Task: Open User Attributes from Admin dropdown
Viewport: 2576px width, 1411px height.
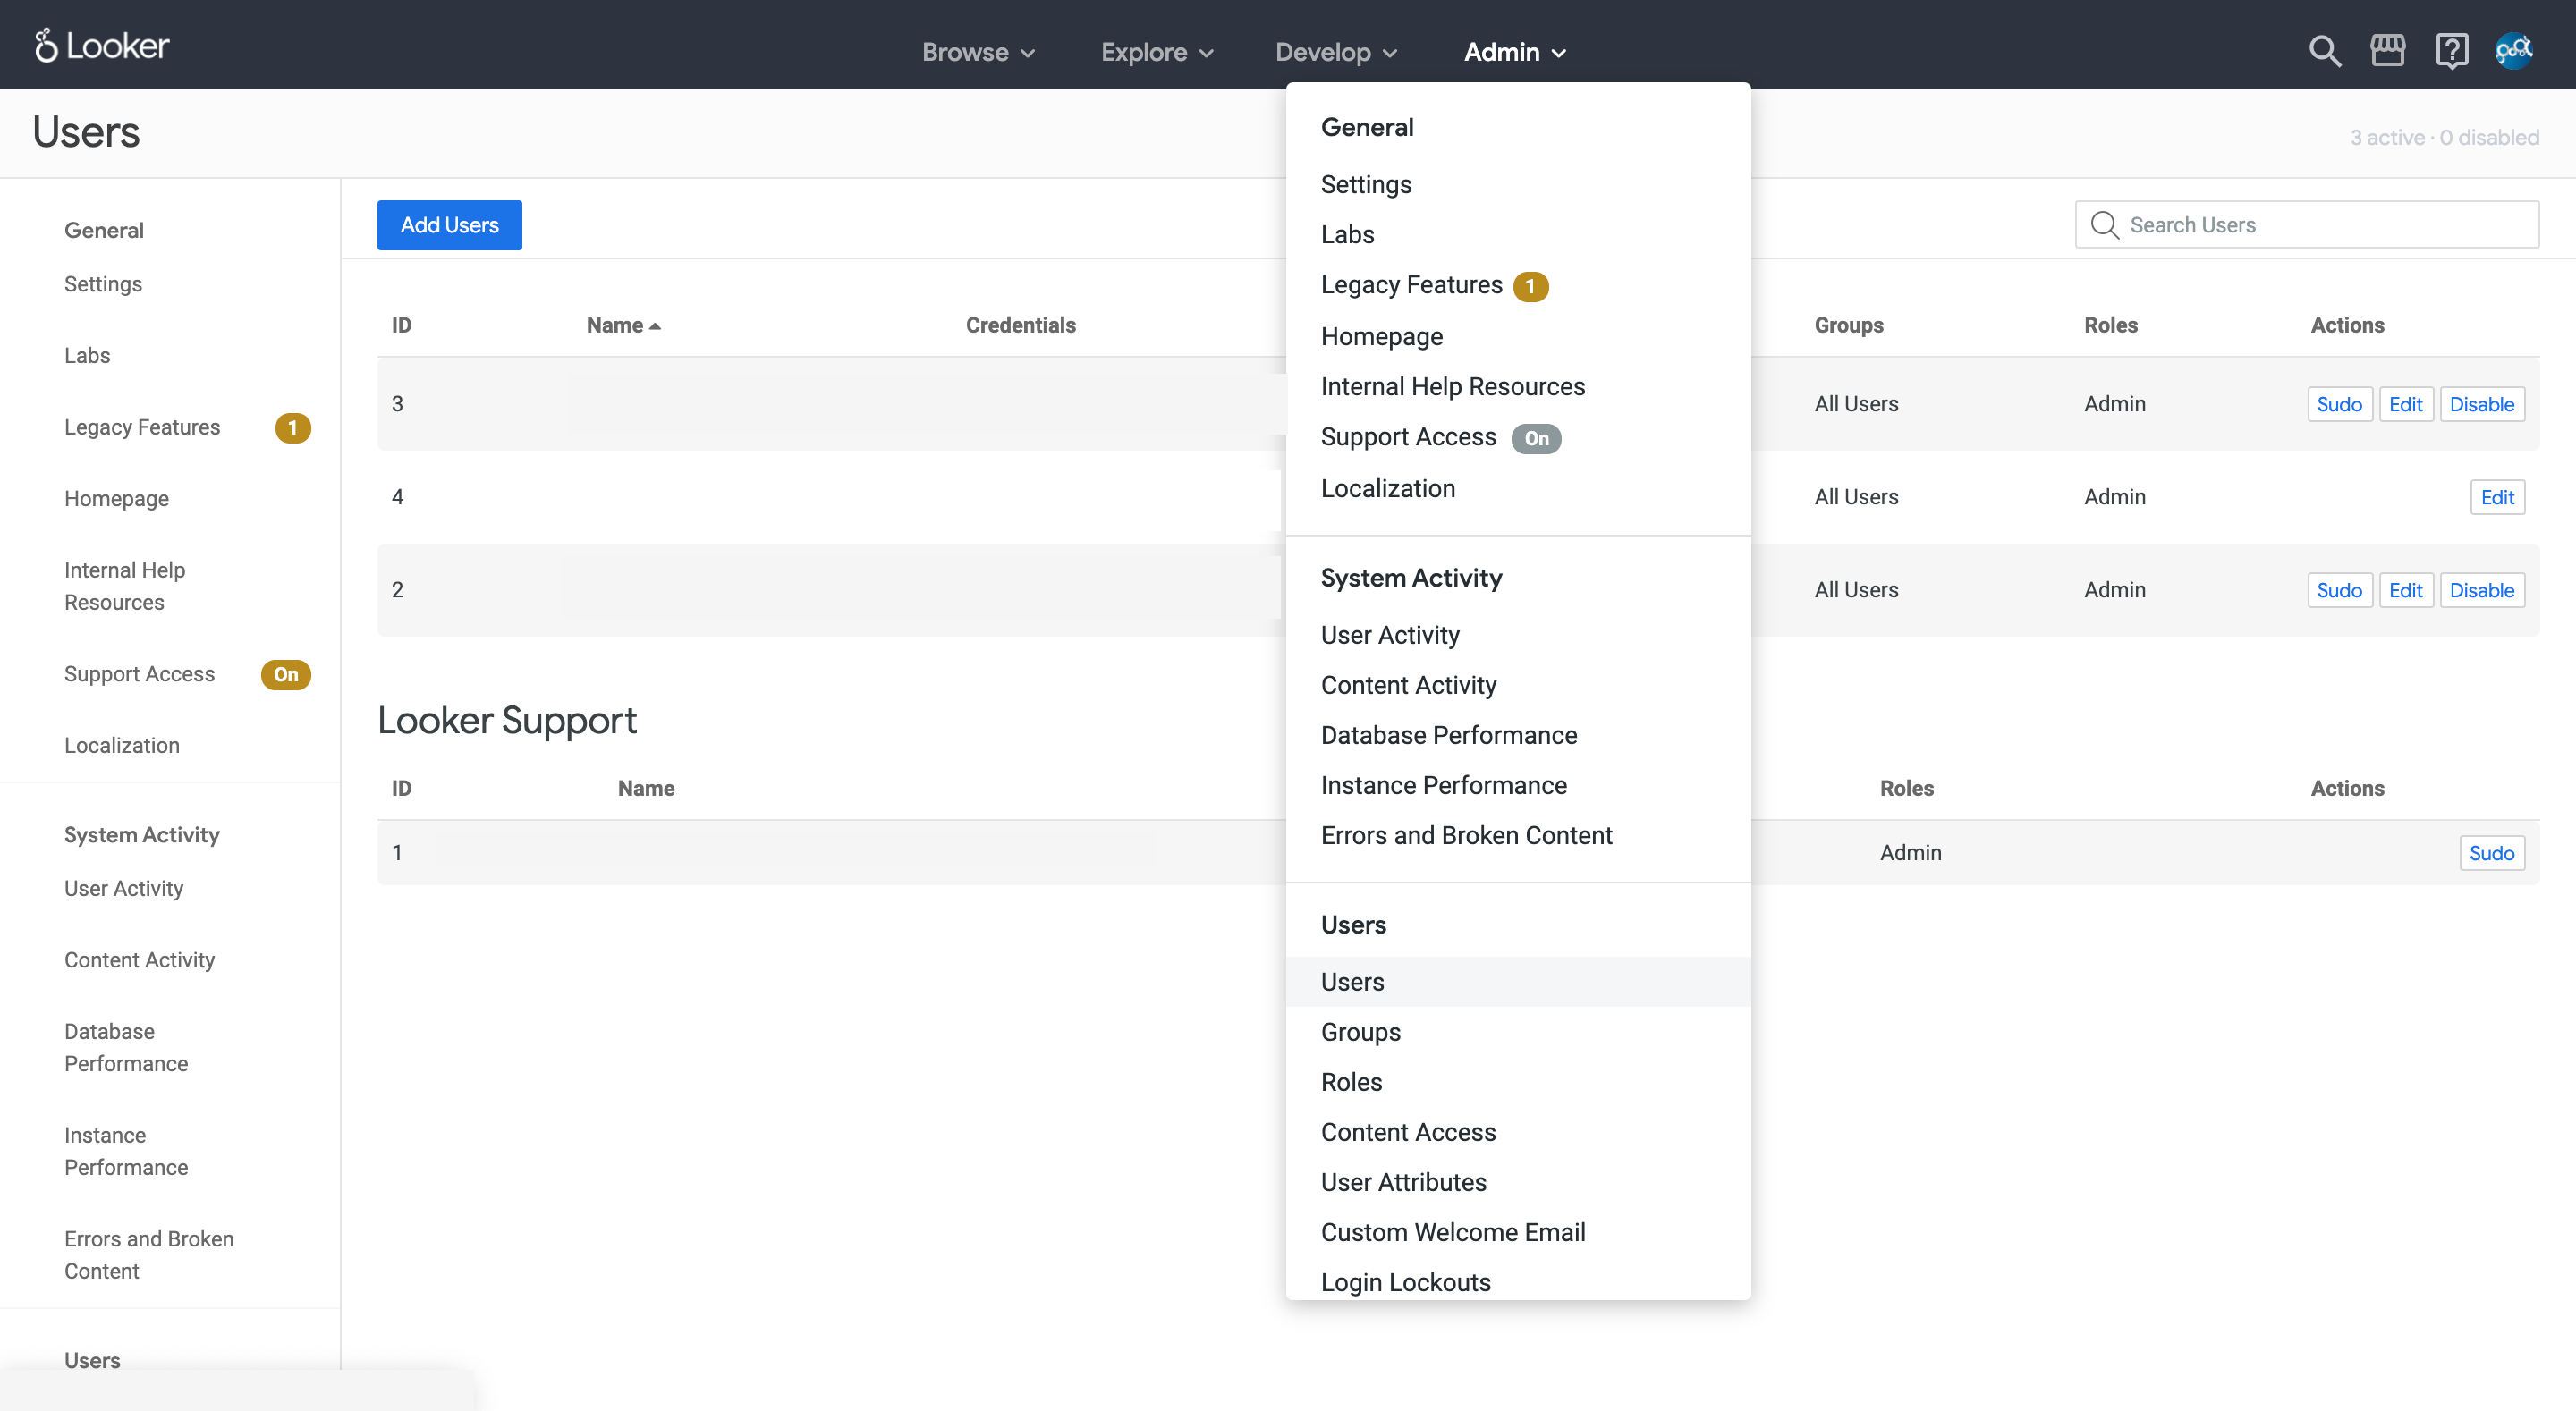Action: 1403,1183
